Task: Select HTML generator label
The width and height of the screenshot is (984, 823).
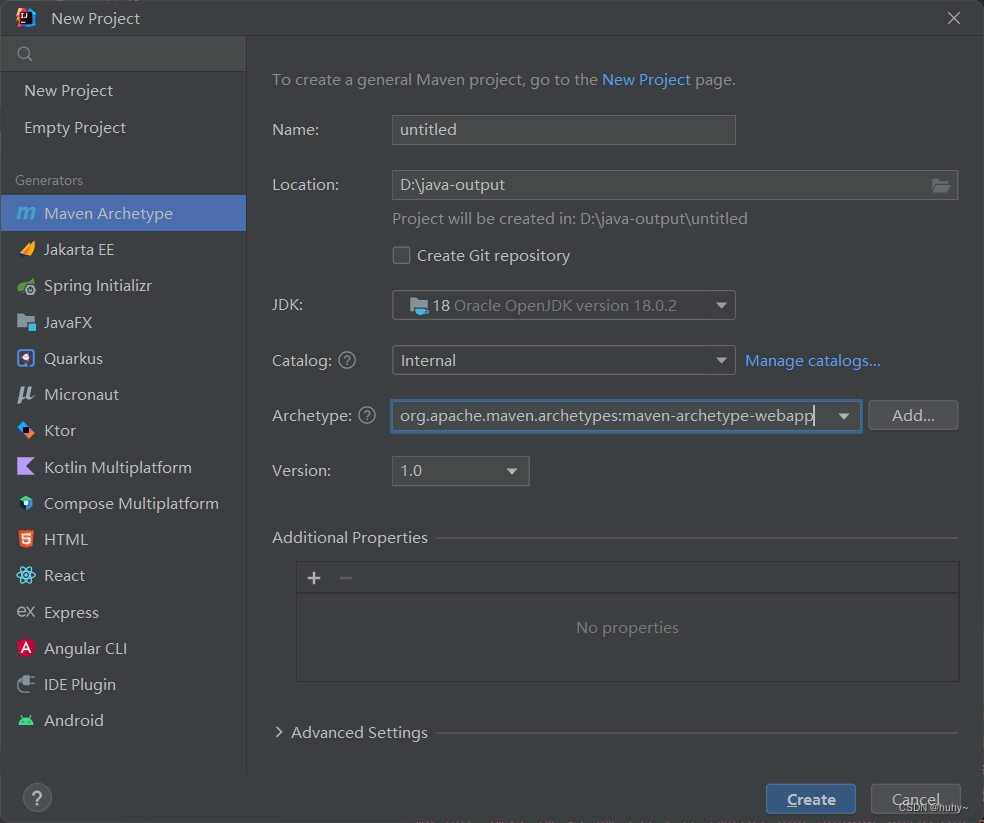Action: click(66, 539)
